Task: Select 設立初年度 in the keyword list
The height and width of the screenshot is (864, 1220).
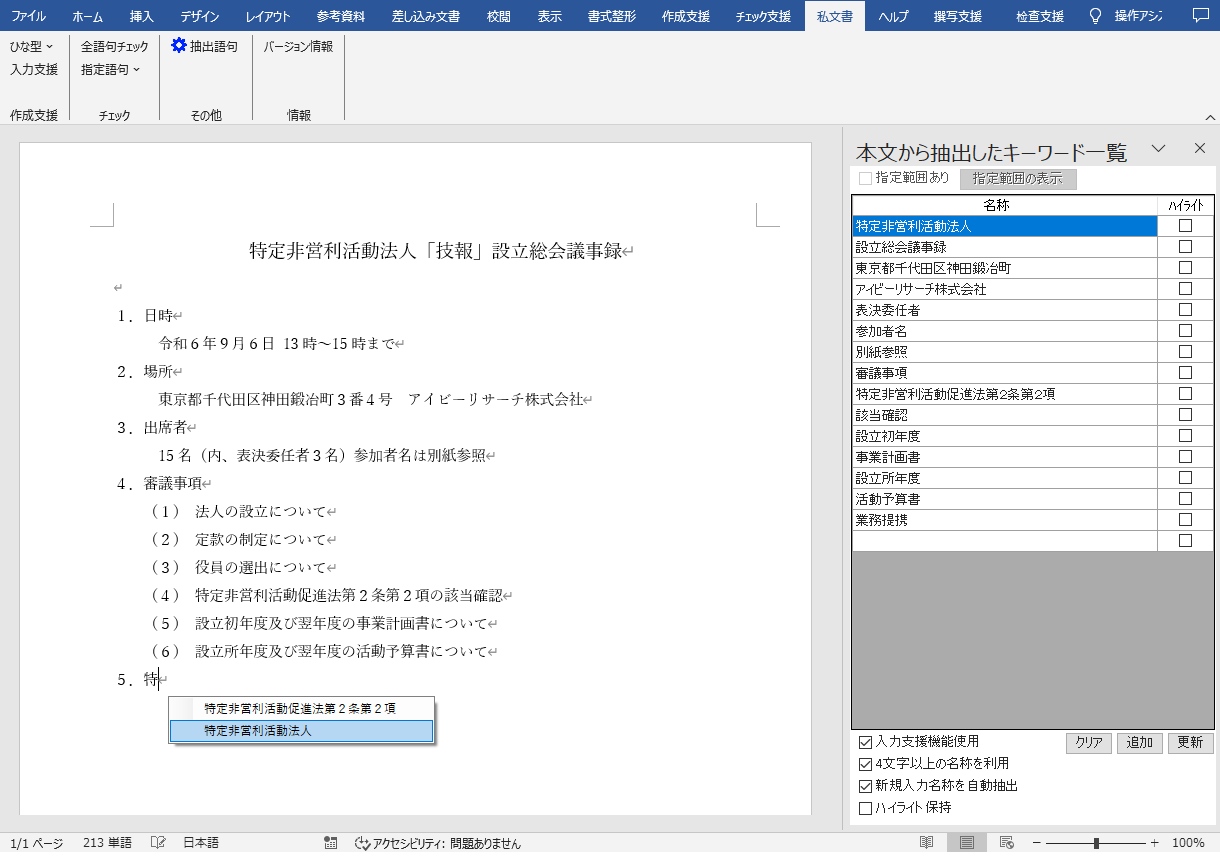Action: coord(1005,436)
